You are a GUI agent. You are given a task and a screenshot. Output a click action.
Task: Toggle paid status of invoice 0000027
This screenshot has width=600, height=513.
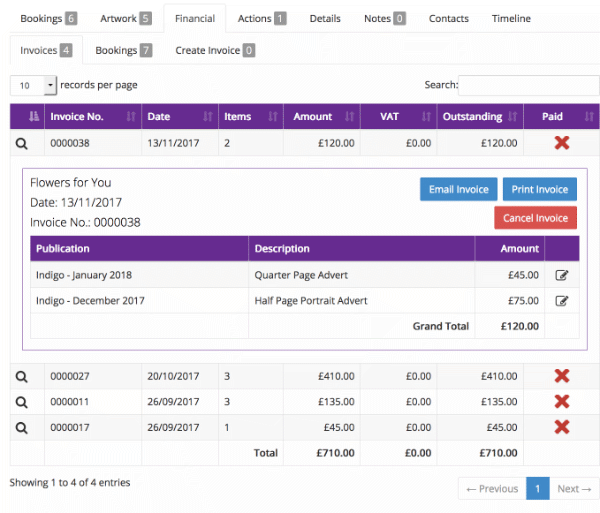coord(561,376)
